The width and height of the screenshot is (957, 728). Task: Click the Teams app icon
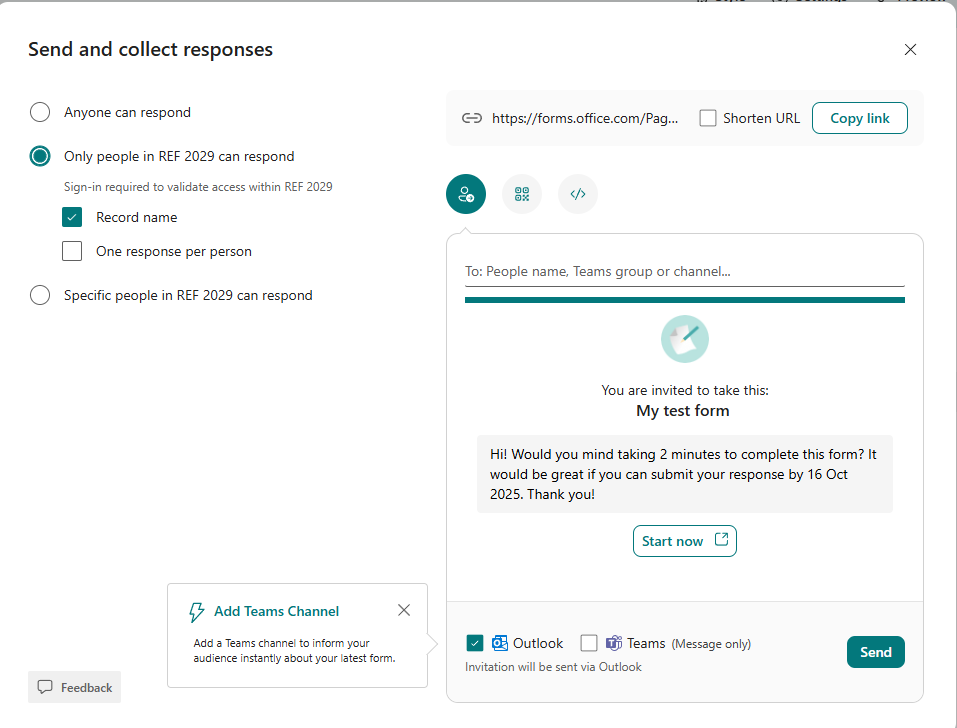[614, 643]
